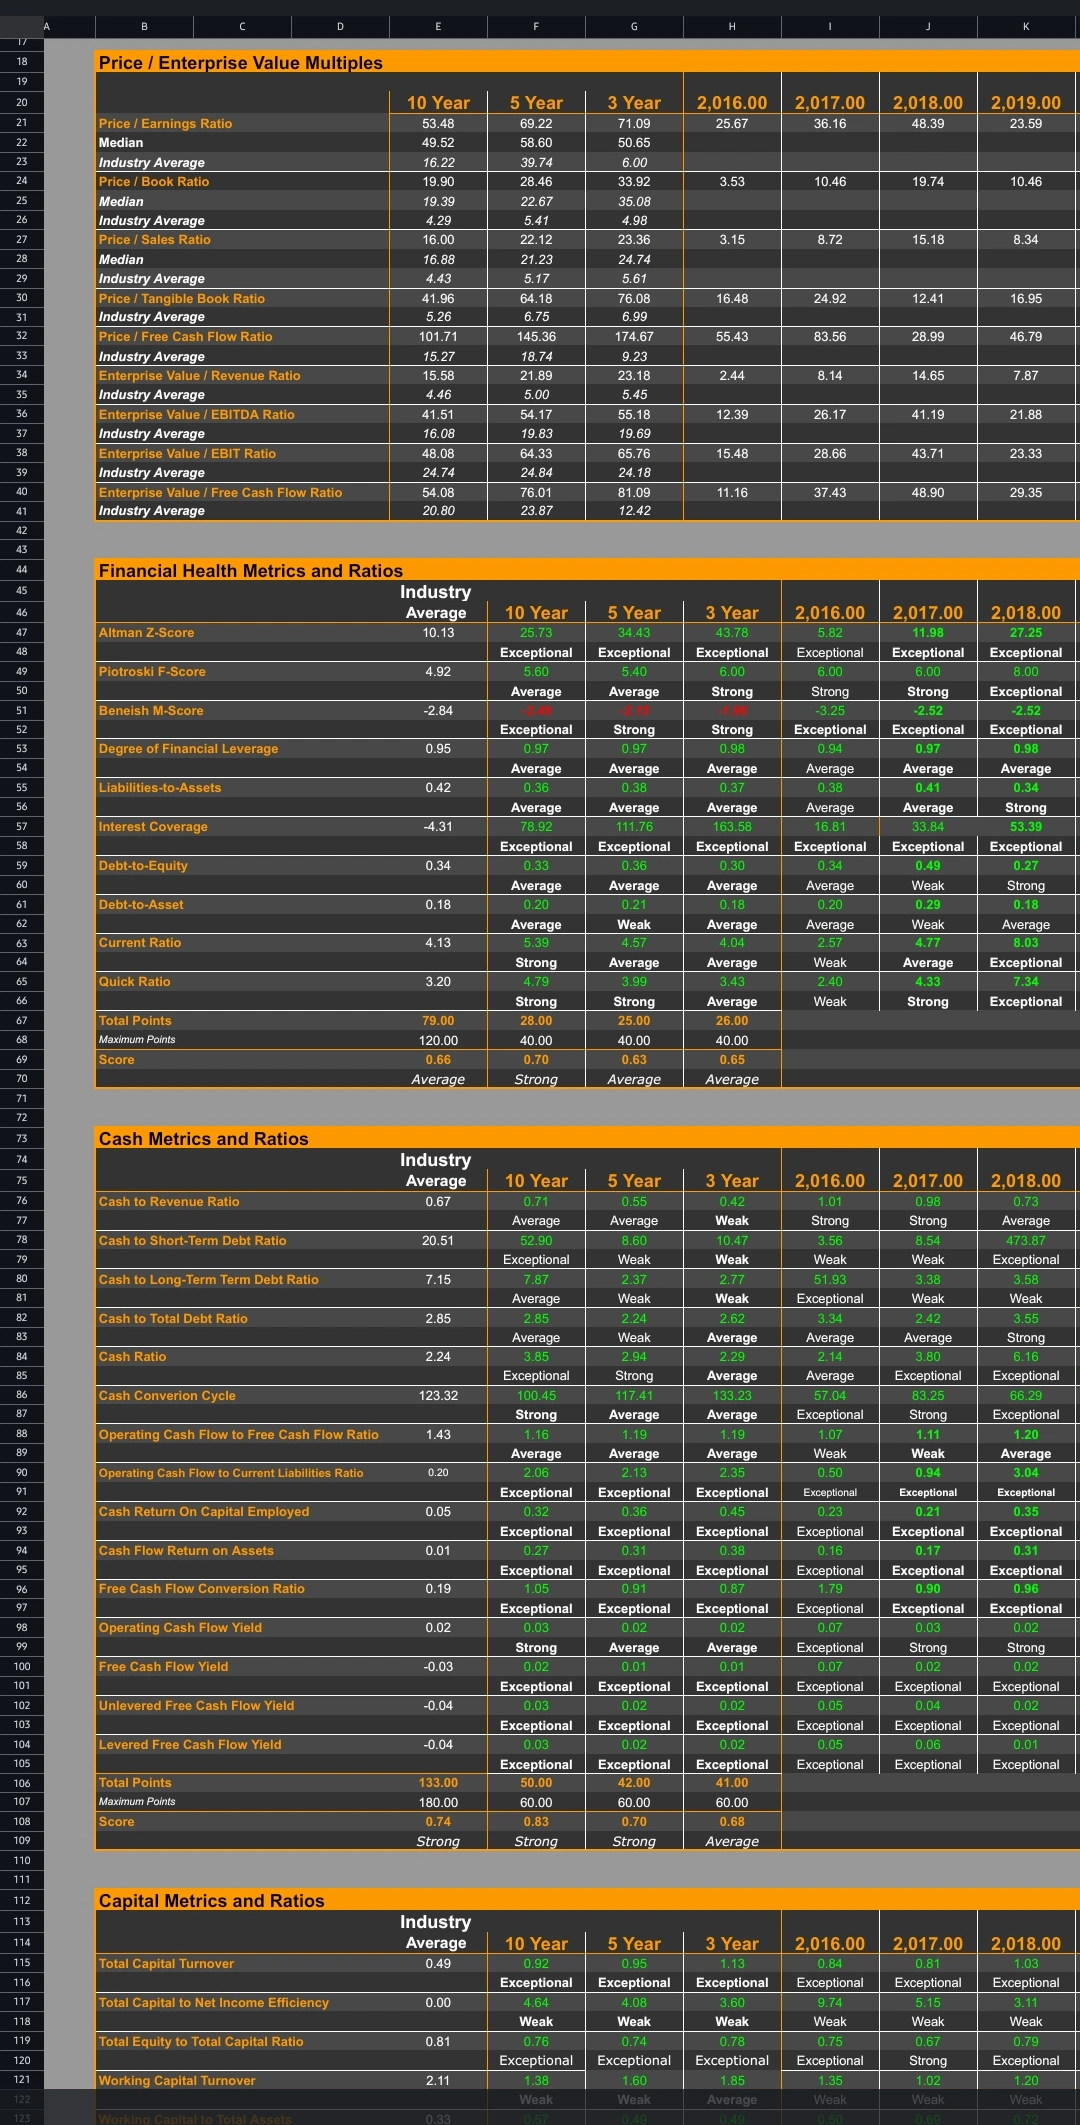
Task: Click the Financial Health Metrics and Ratios title
Action: (x=250, y=571)
